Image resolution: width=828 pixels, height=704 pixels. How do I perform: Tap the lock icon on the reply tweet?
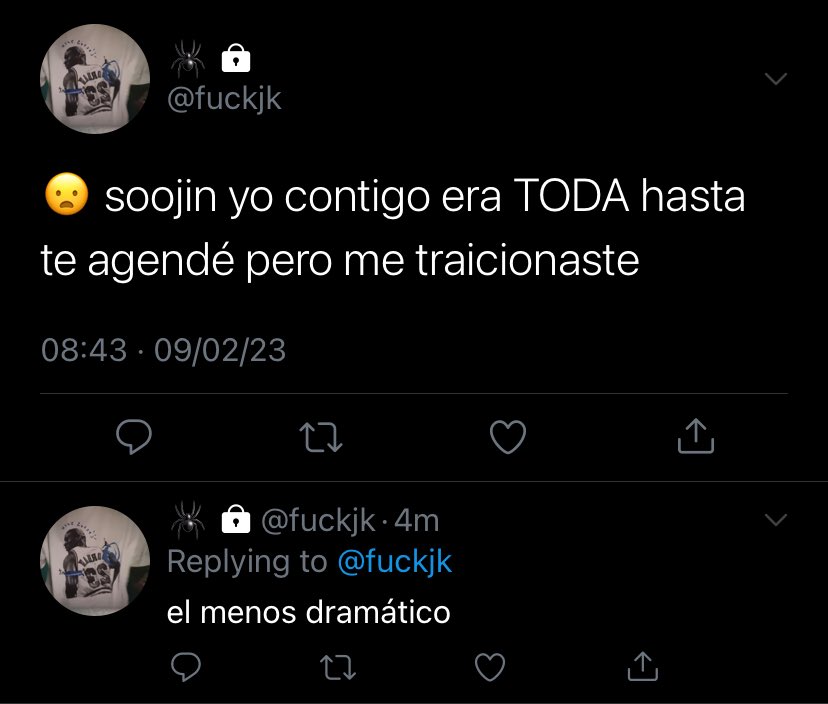pos(236,519)
